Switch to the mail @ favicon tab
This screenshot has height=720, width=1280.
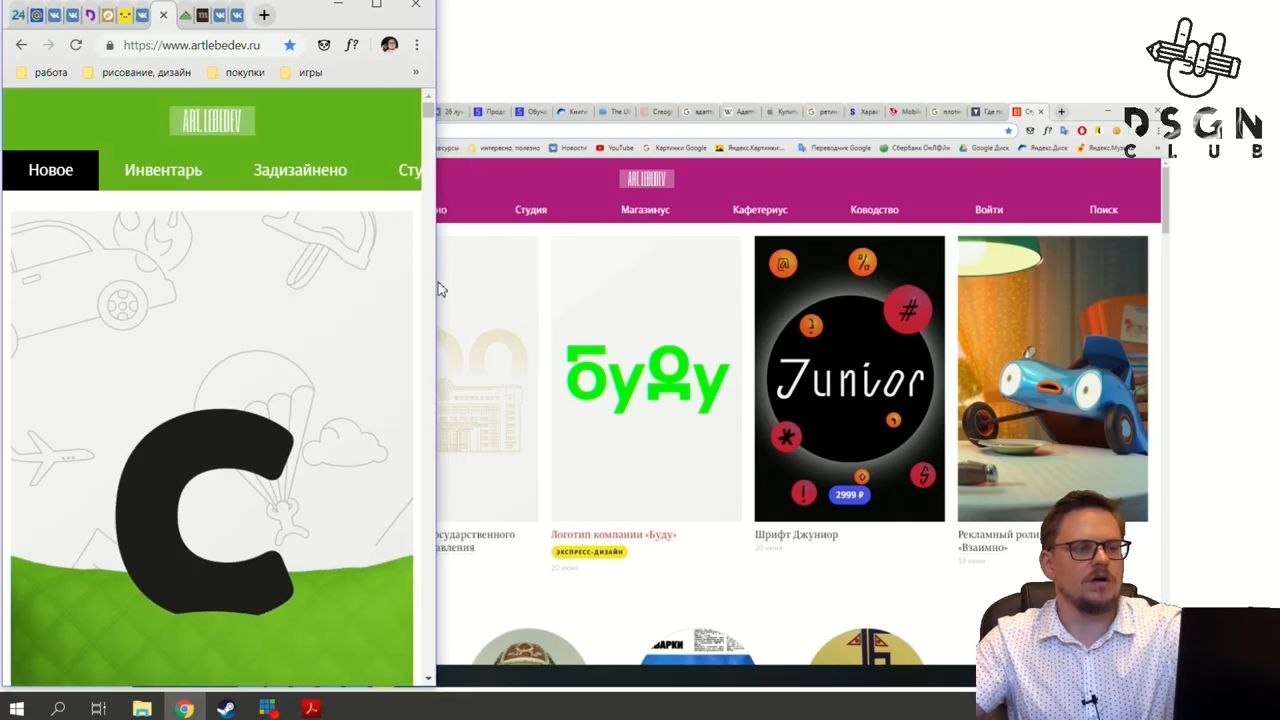coord(37,15)
